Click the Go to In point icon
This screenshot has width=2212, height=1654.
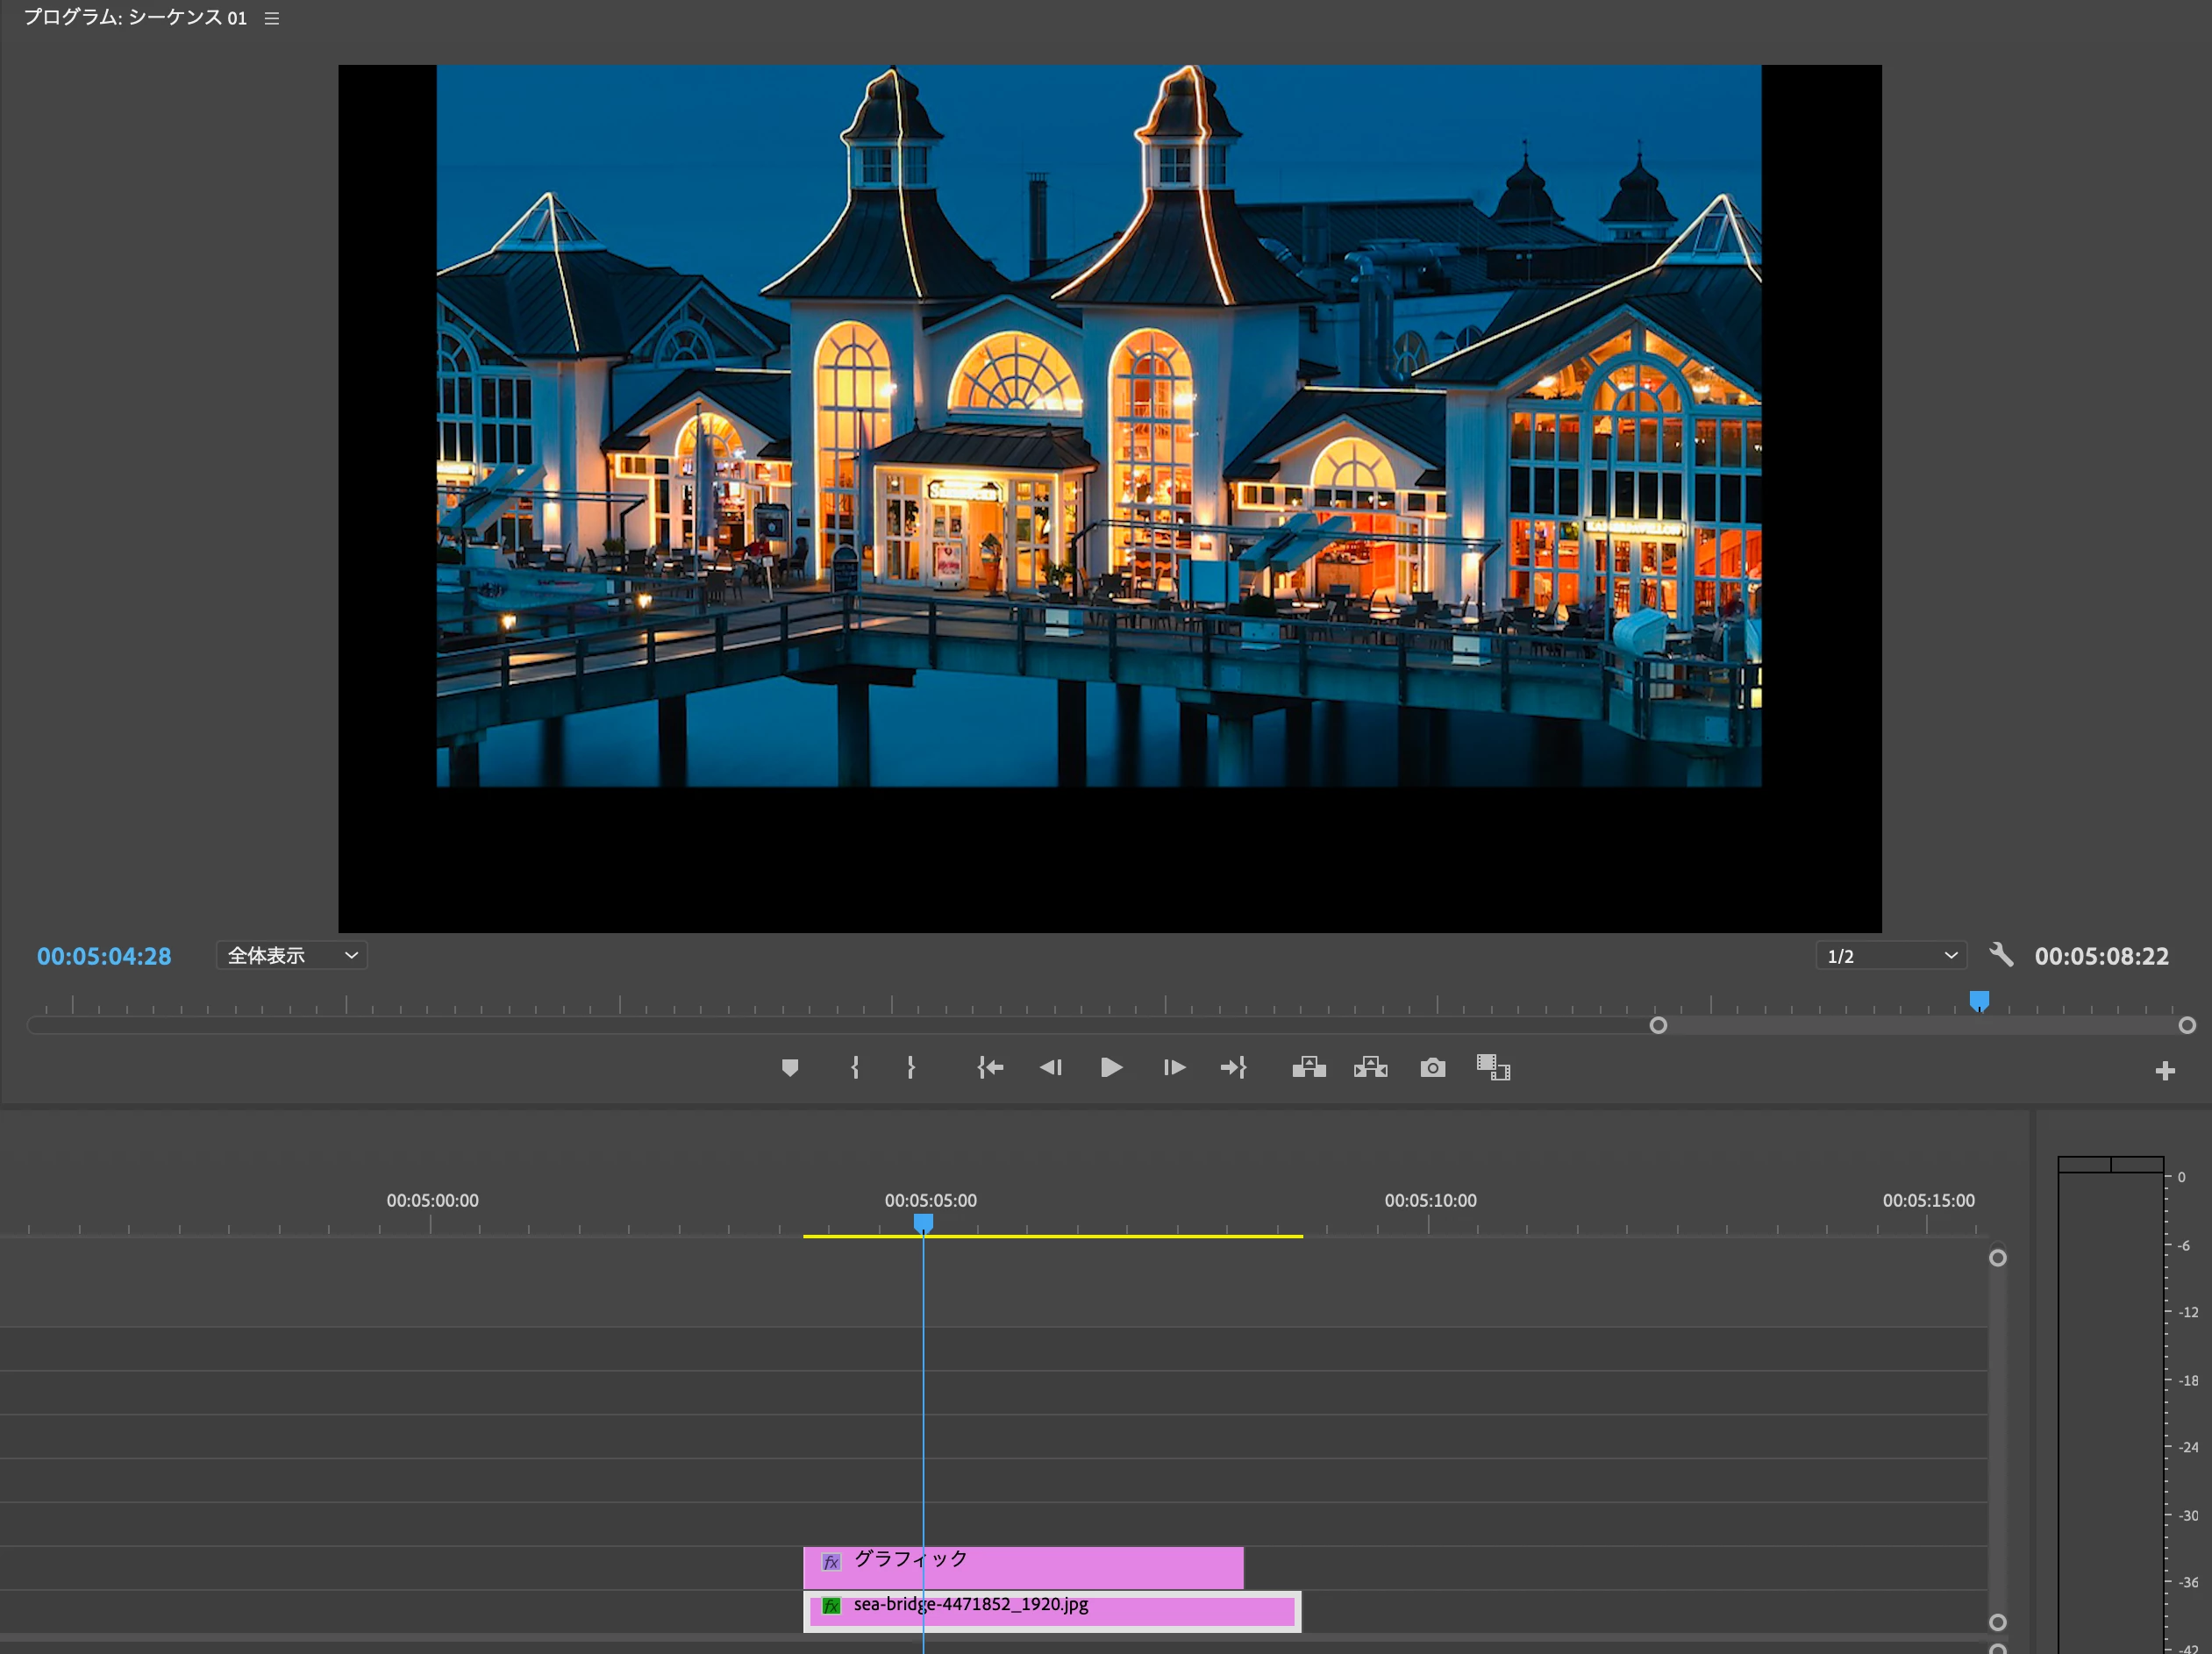(x=990, y=1068)
